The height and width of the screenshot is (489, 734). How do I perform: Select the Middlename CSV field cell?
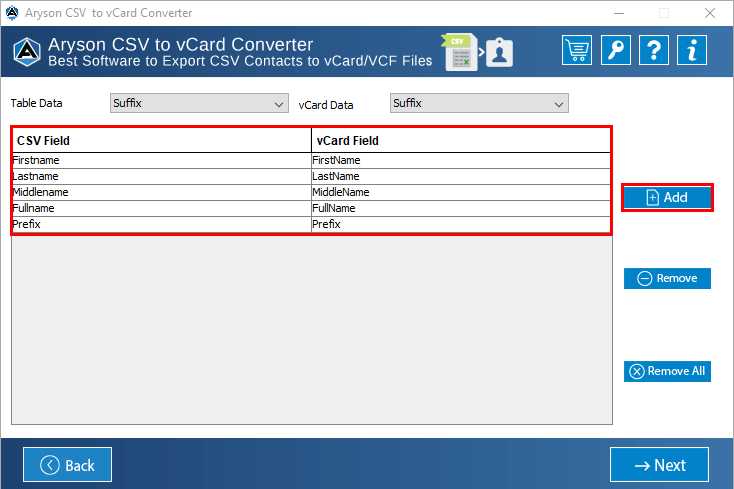tap(161, 192)
